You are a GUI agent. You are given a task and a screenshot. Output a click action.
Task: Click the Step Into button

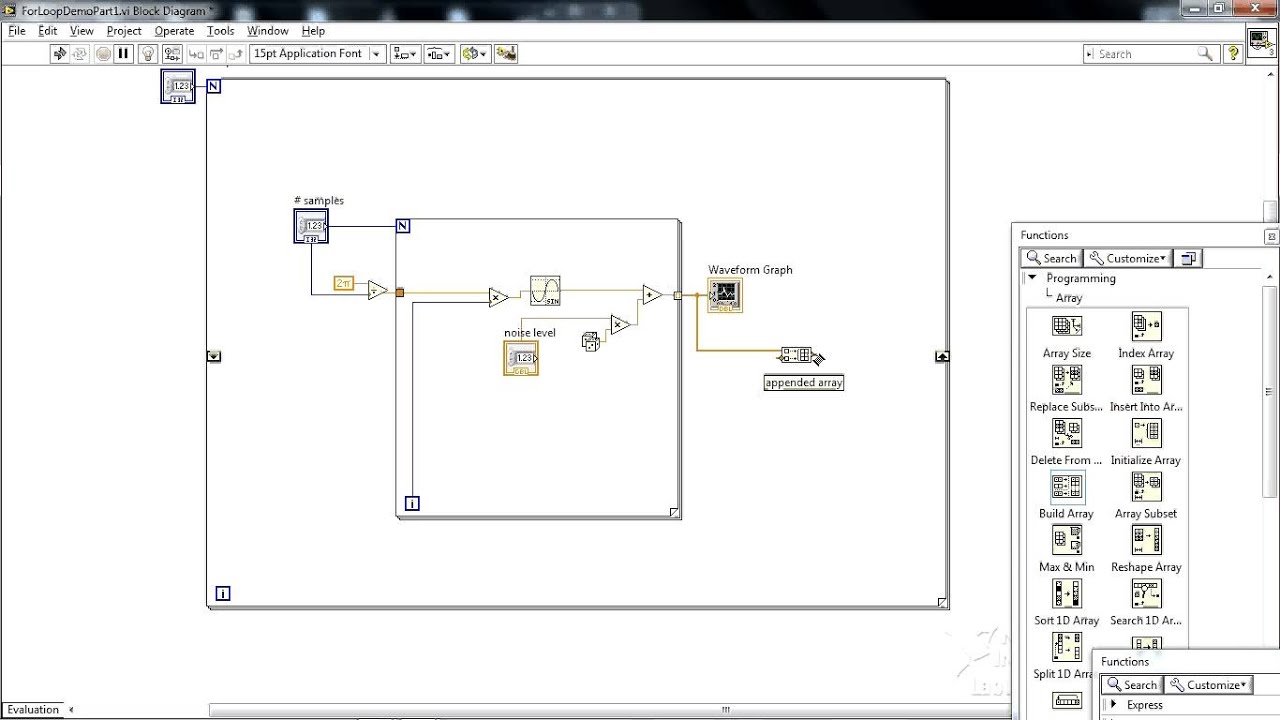point(196,54)
